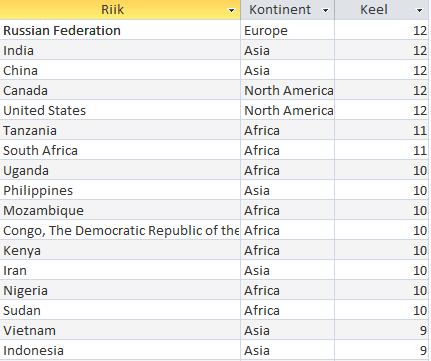Click the Indonesia cell
Viewport: 431px width, 361px height.
click(x=120, y=350)
